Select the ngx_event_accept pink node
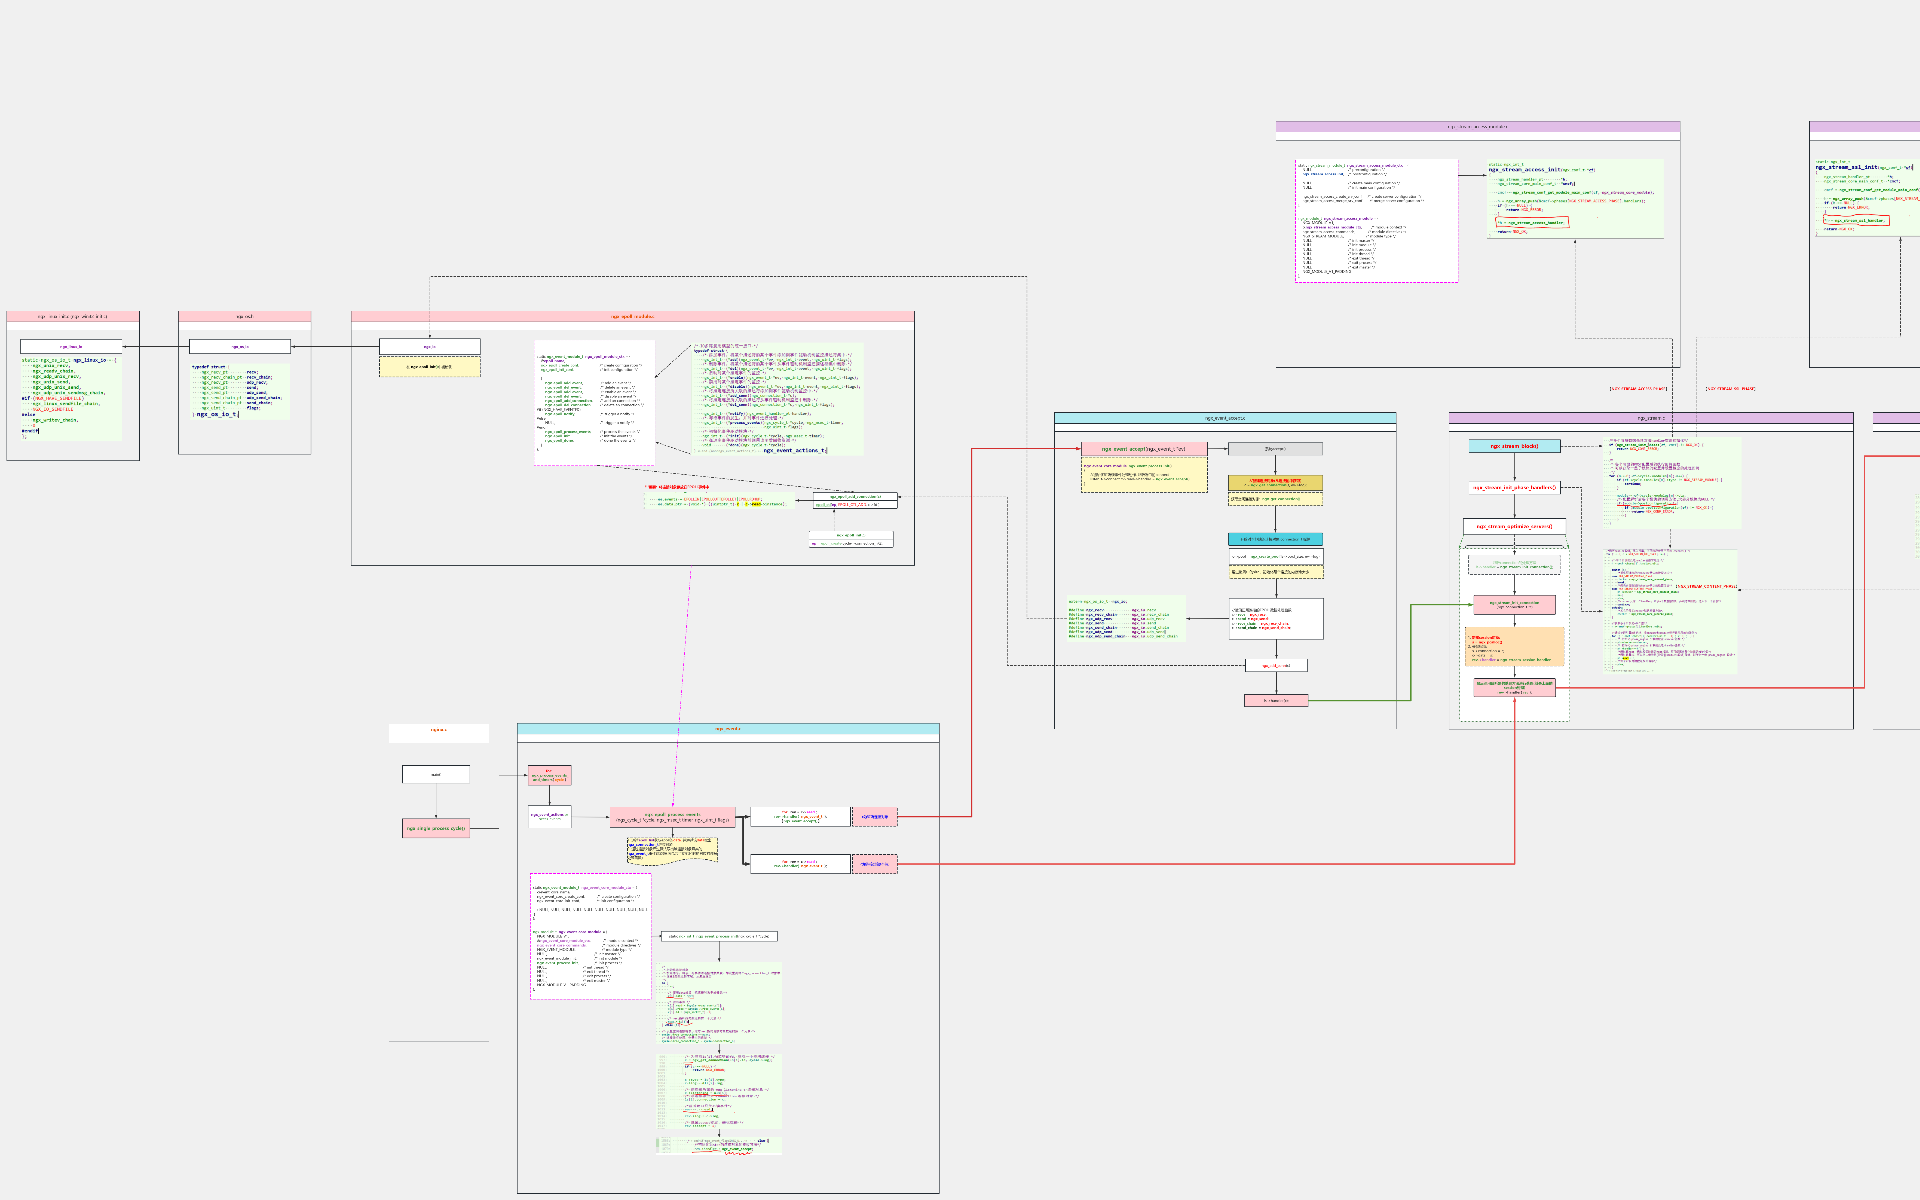 (1143, 449)
